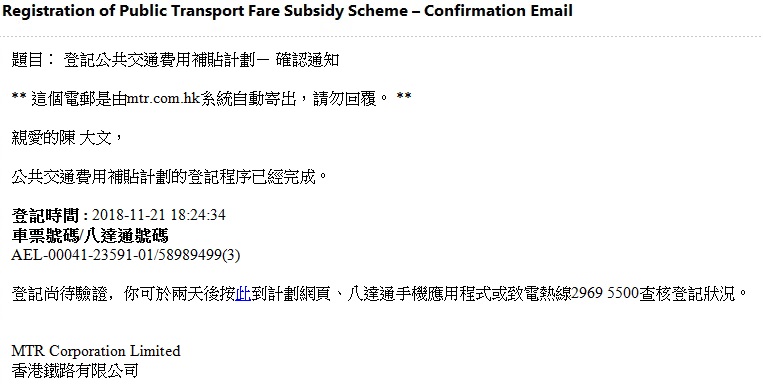The width and height of the screenshot is (763, 388).
Task: Click the 此 hyperlink to scheme webpage
Action: click(243, 294)
